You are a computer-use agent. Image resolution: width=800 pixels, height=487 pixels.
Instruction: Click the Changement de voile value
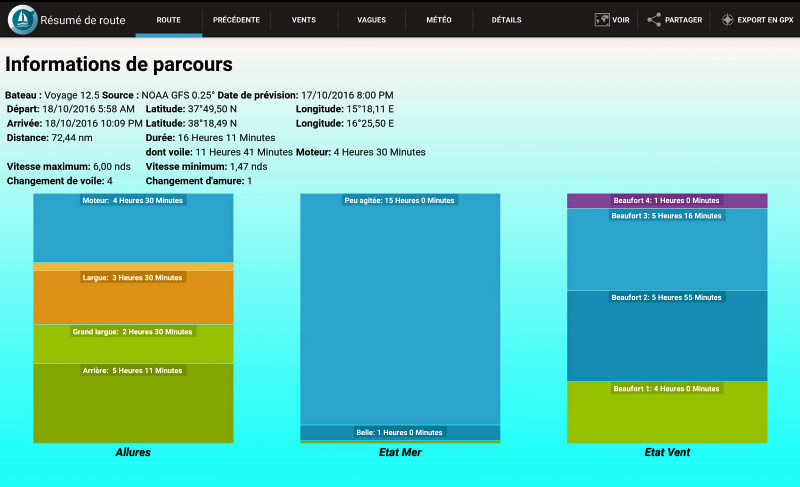coord(110,181)
